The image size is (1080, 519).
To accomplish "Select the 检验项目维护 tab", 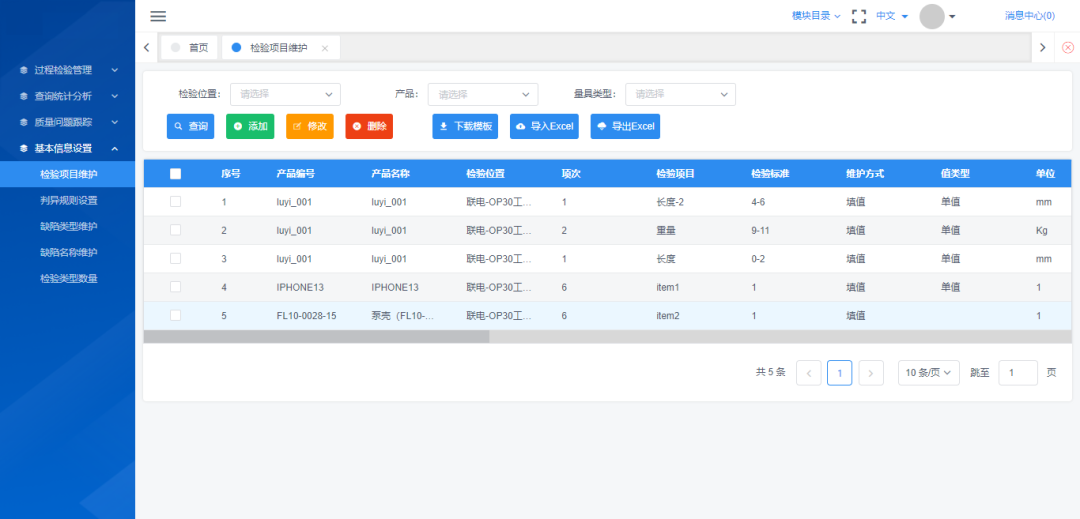I will pos(279,47).
